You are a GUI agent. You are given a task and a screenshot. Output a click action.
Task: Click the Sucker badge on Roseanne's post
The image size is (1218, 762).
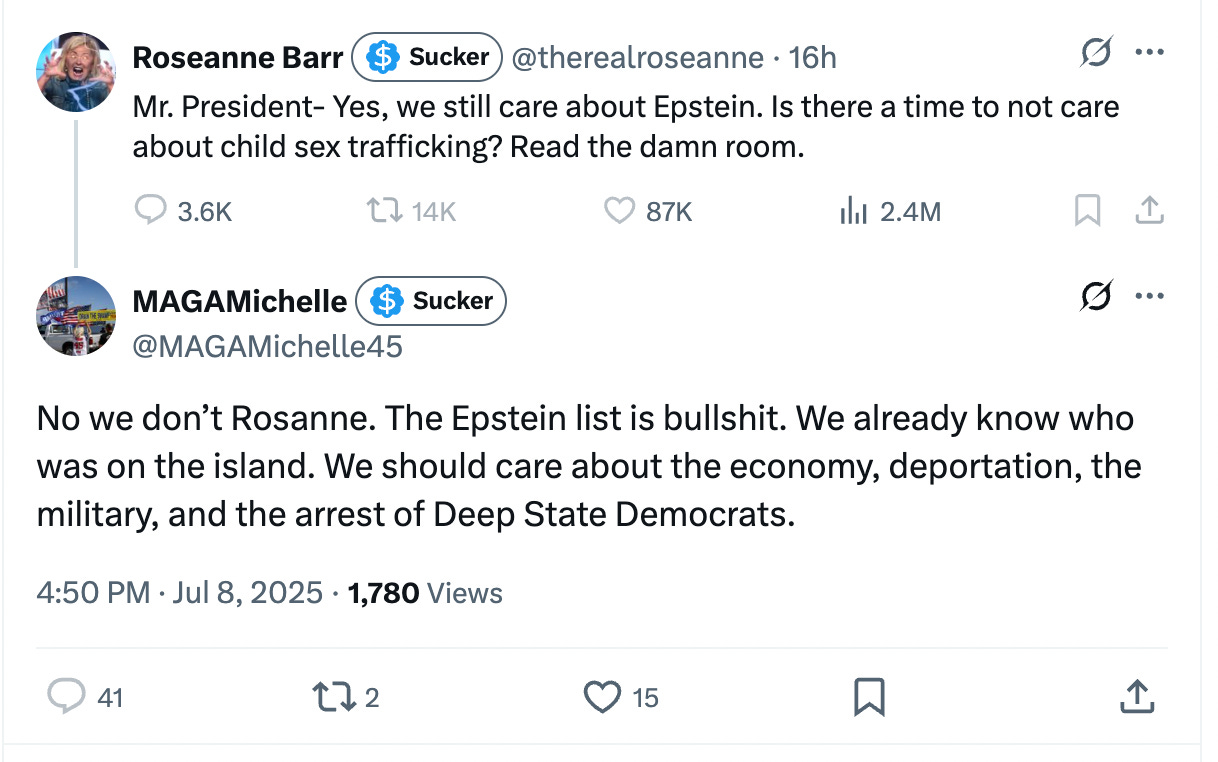(x=427, y=57)
